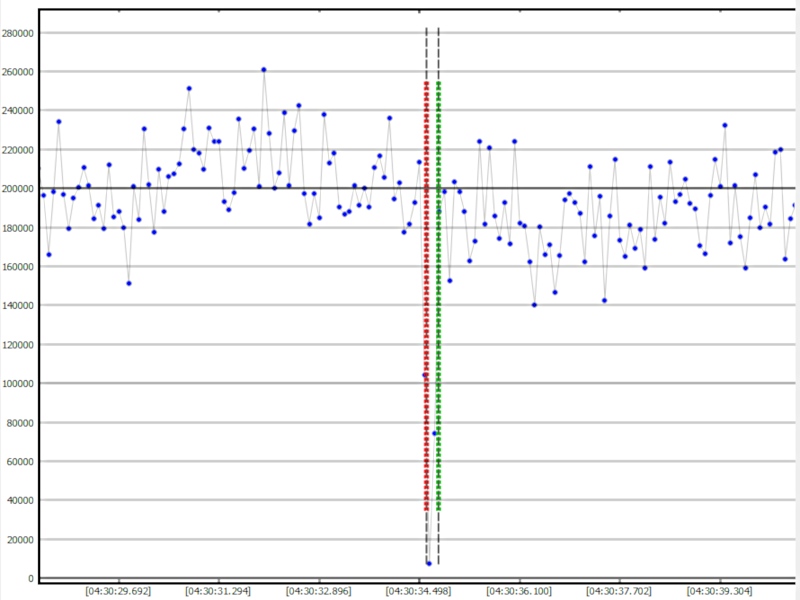
Task: Click the 0 label on the y-axis
Action: click(x=32, y=578)
